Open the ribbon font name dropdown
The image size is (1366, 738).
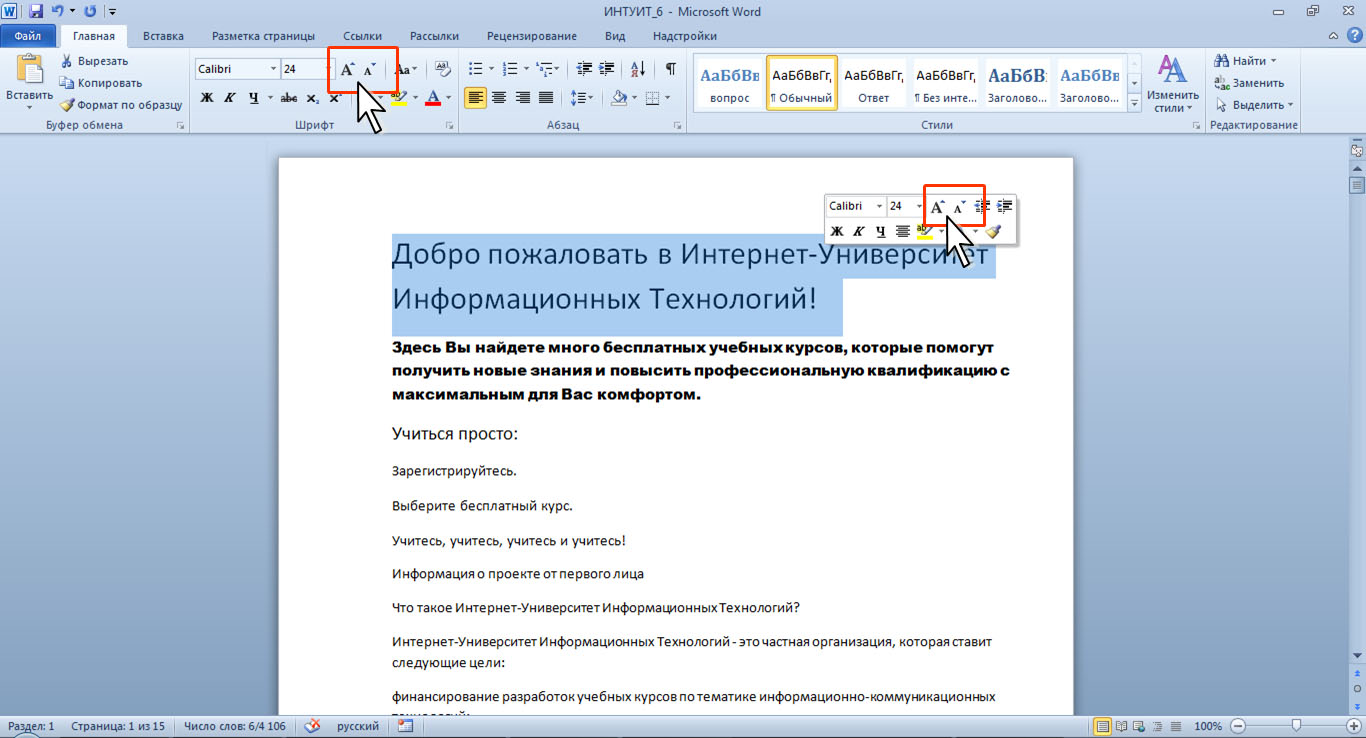273,69
